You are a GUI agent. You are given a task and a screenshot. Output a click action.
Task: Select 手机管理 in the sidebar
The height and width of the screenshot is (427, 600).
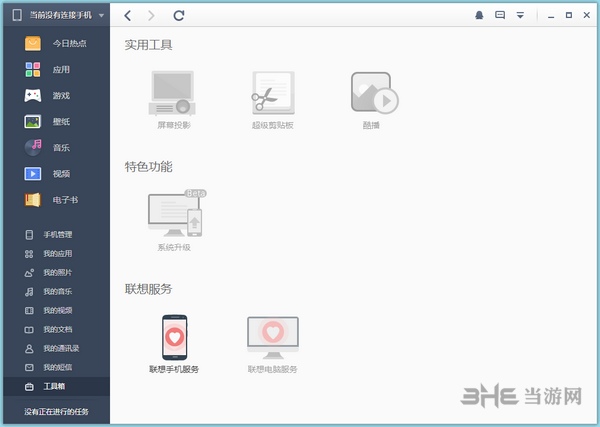[x=57, y=235]
